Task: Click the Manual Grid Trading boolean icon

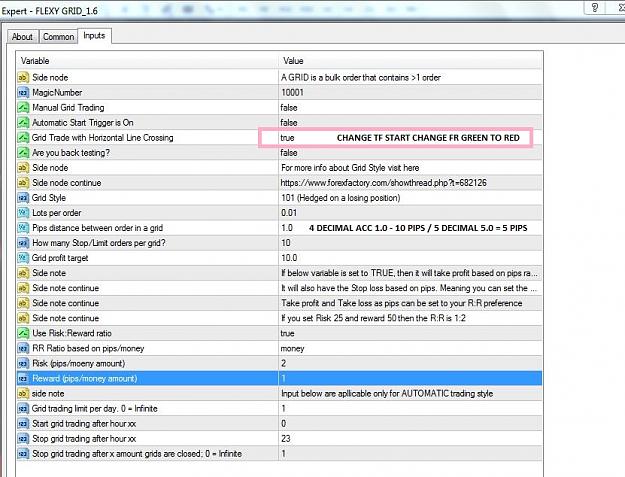Action: click(23, 108)
